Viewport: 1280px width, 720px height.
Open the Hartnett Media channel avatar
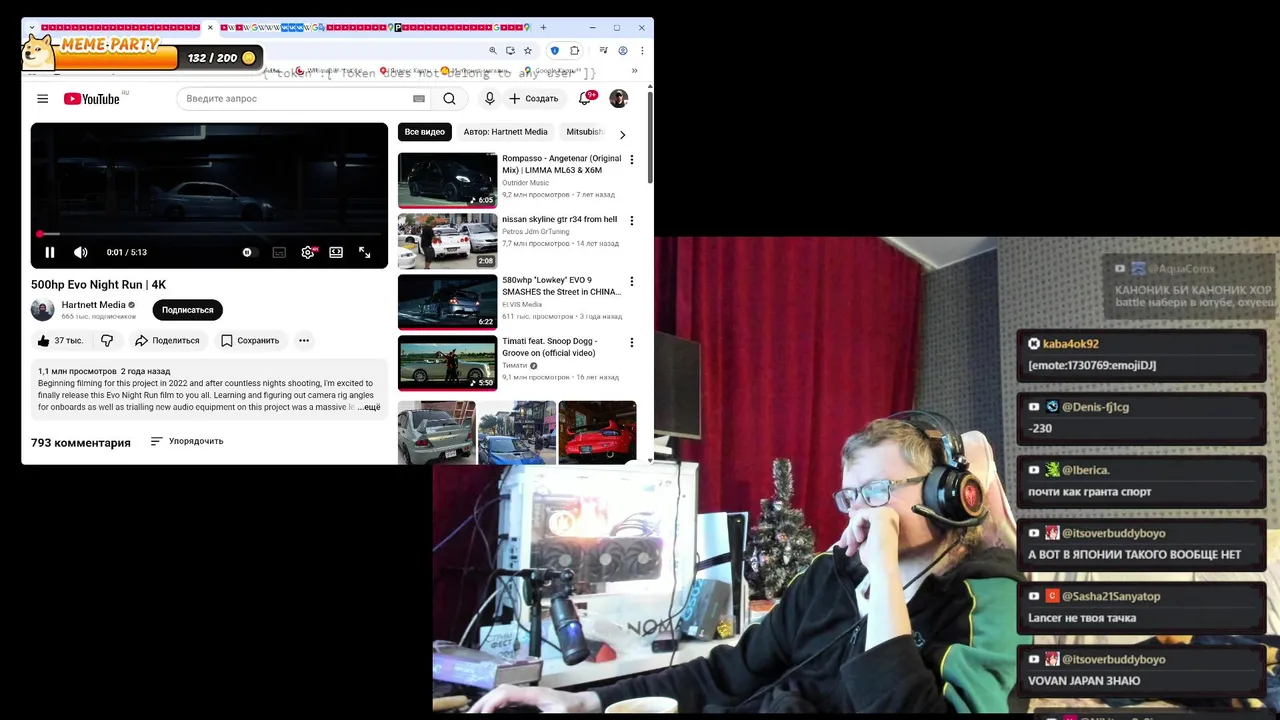point(42,310)
